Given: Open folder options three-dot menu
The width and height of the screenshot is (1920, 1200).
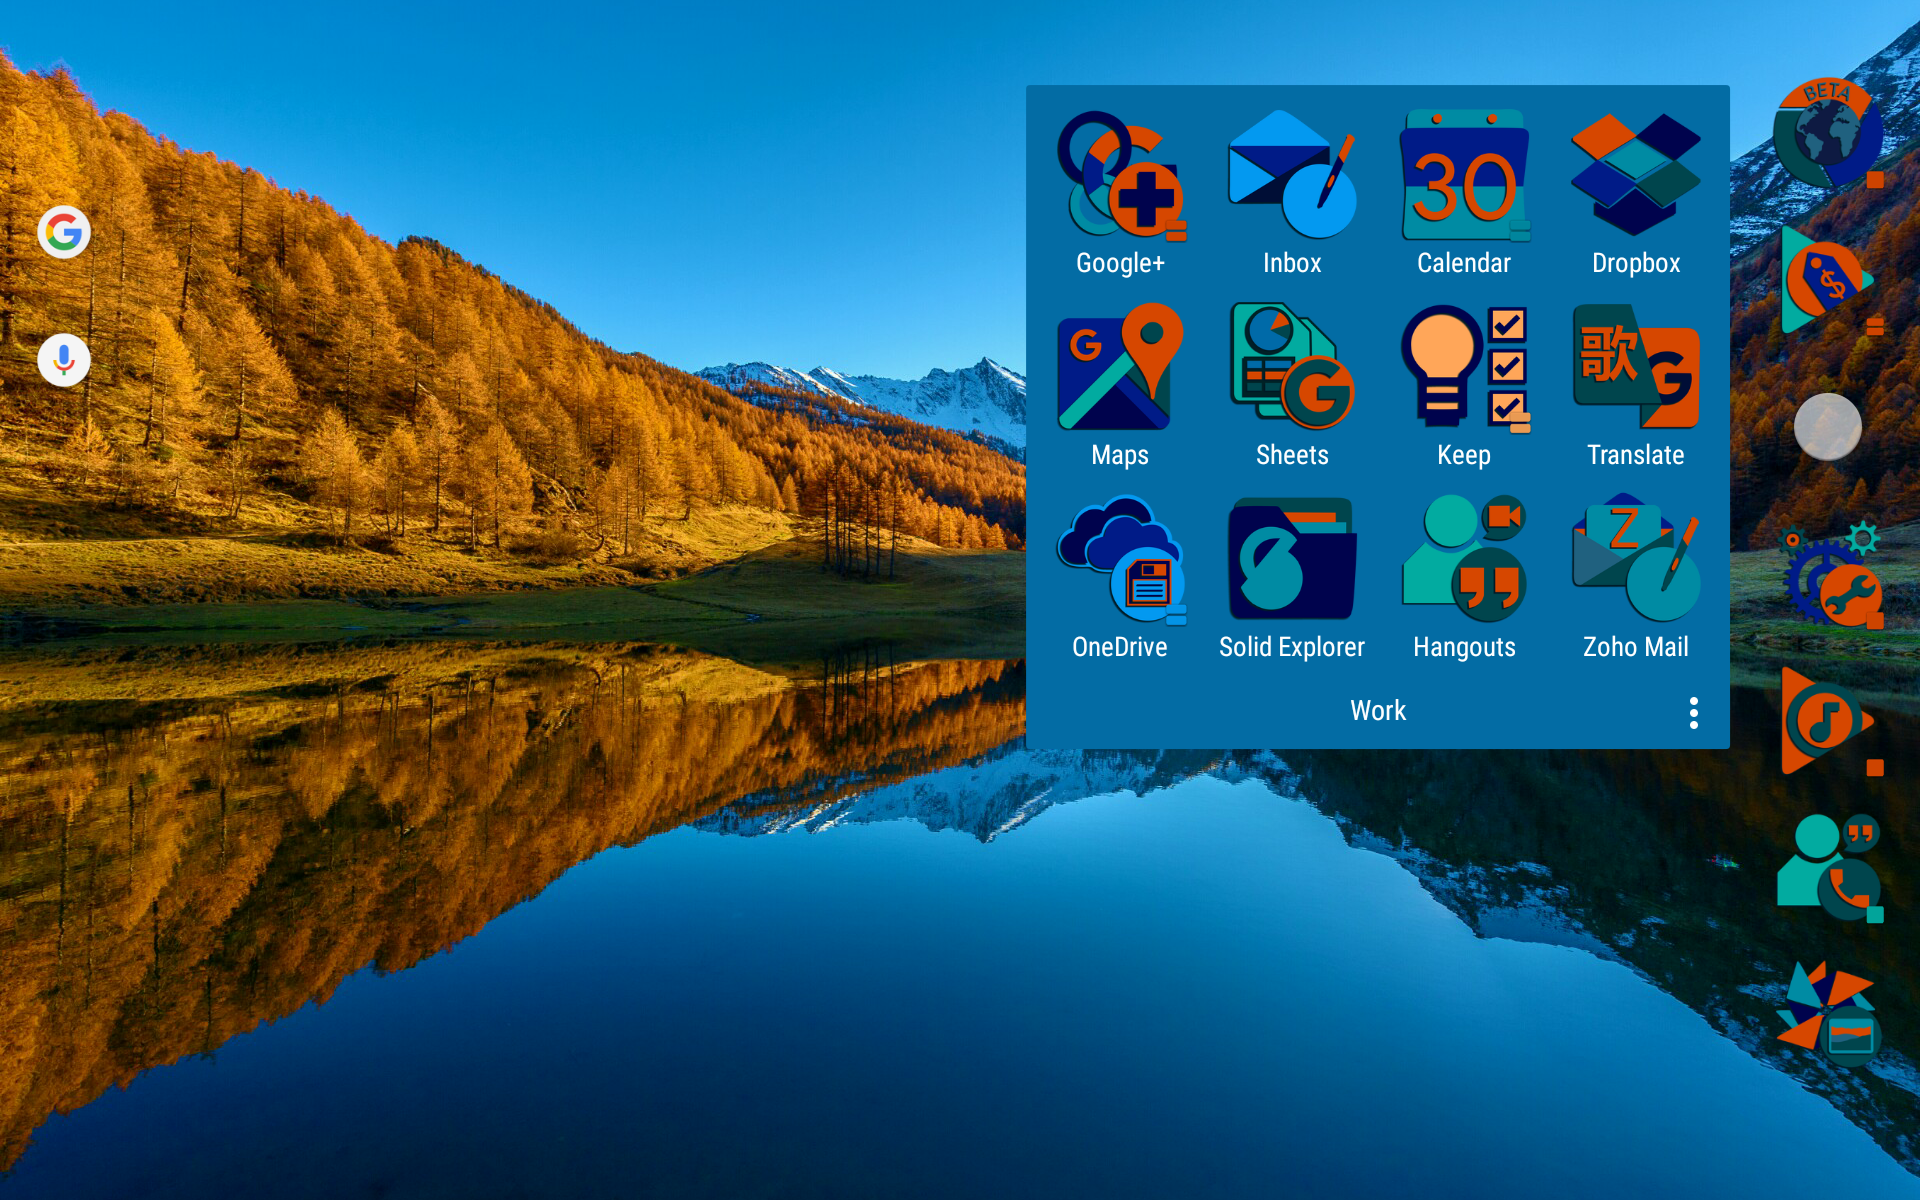Looking at the screenshot, I should pos(1693,712).
